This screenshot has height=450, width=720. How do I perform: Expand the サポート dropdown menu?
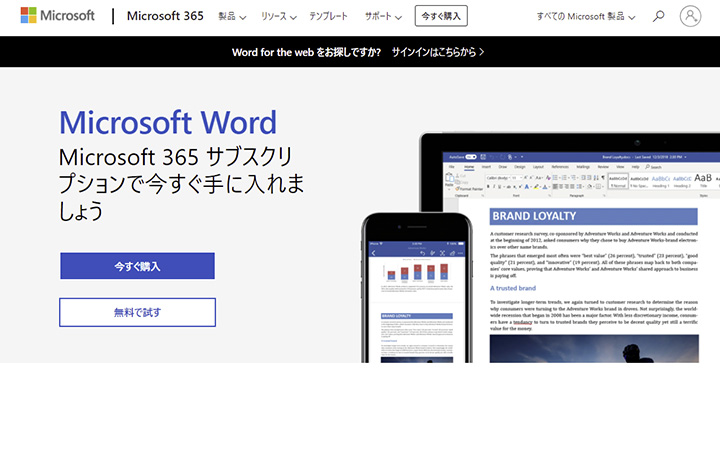coord(383,17)
